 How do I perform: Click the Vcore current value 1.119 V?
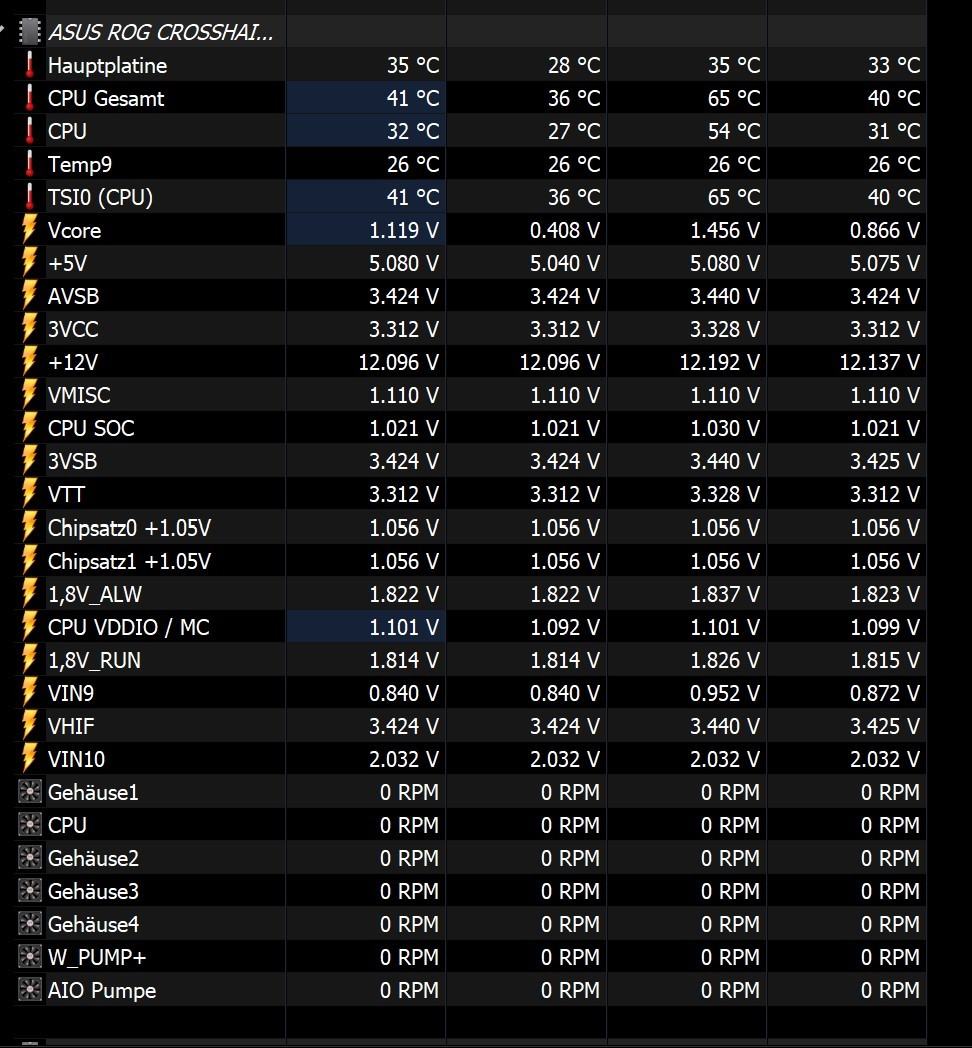click(x=404, y=231)
